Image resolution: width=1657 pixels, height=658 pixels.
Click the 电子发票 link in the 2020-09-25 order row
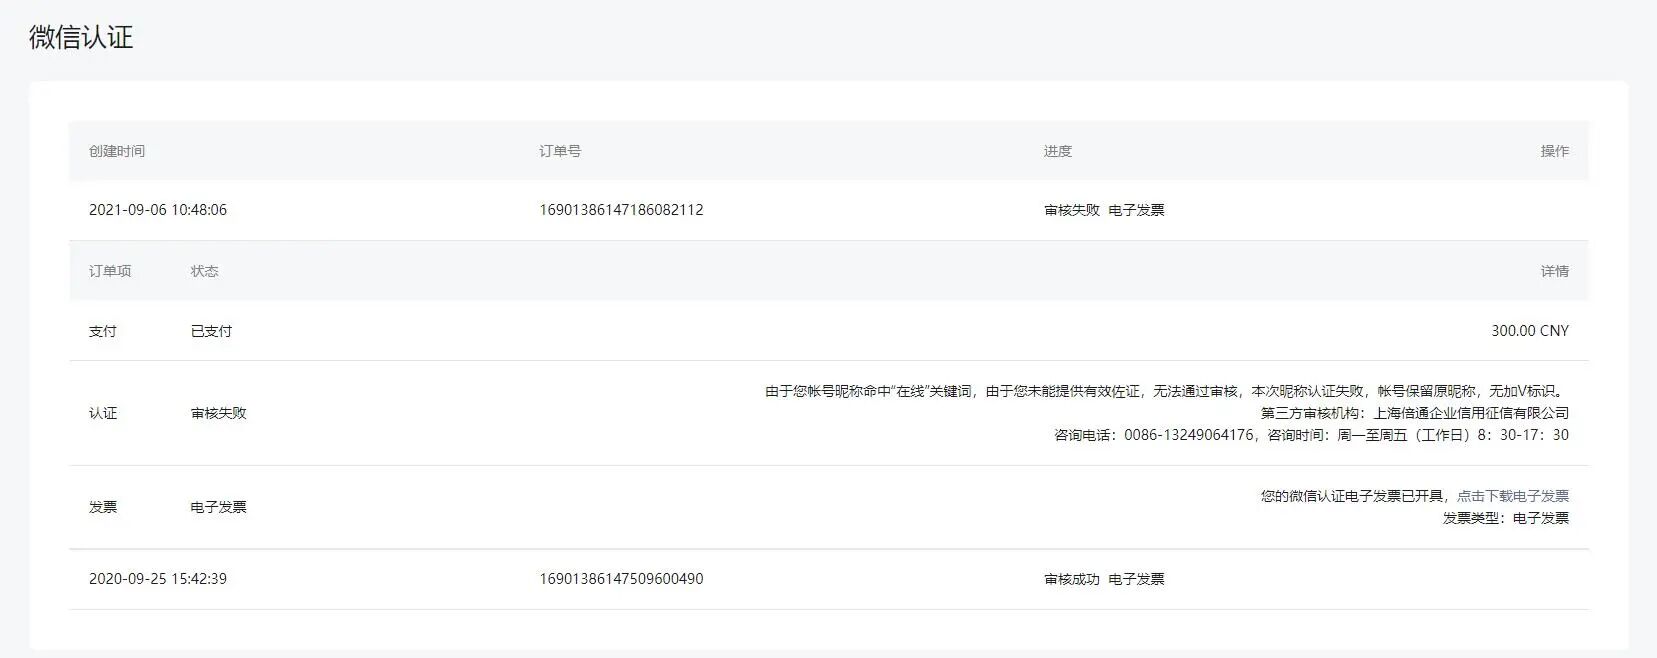tap(1136, 579)
